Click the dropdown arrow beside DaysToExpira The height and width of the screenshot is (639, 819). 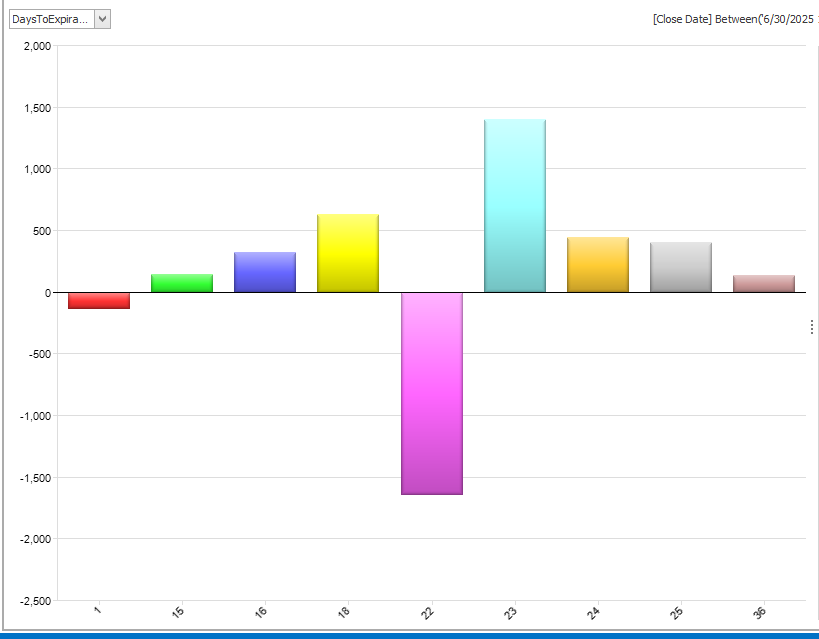[x=102, y=19]
